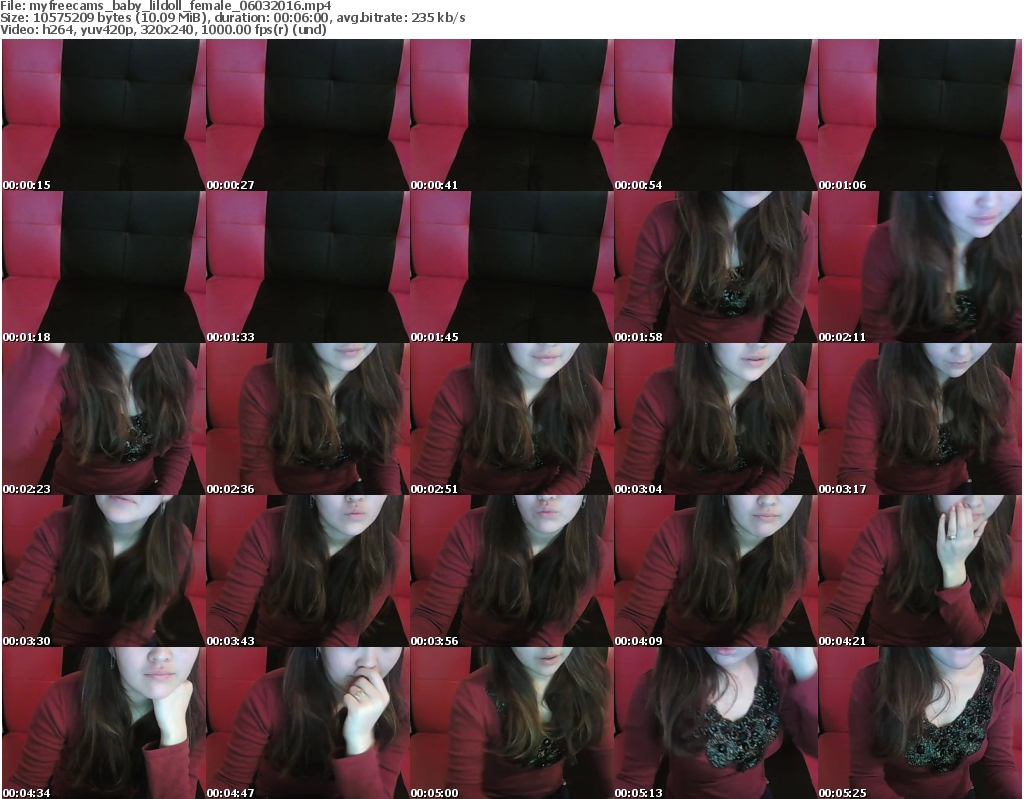Select the frame marked 00:03:30
1024x799 pixels.
103,571
